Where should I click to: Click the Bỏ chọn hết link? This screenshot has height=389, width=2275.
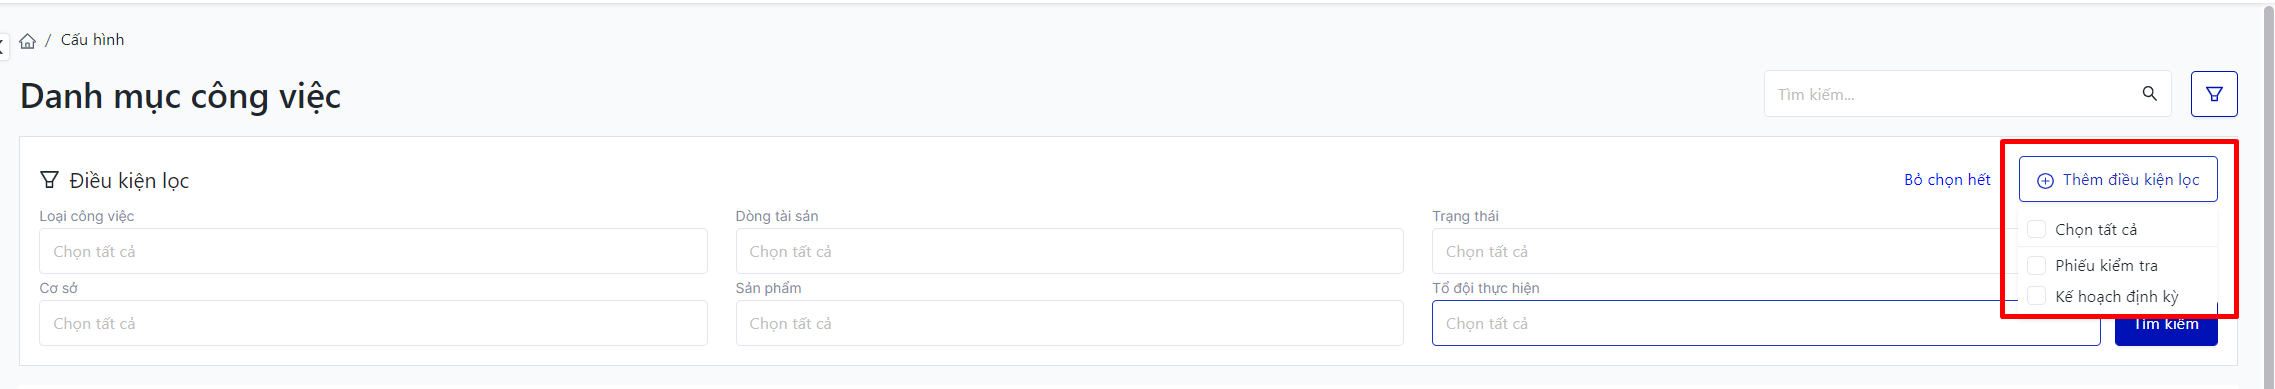coord(1947,180)
